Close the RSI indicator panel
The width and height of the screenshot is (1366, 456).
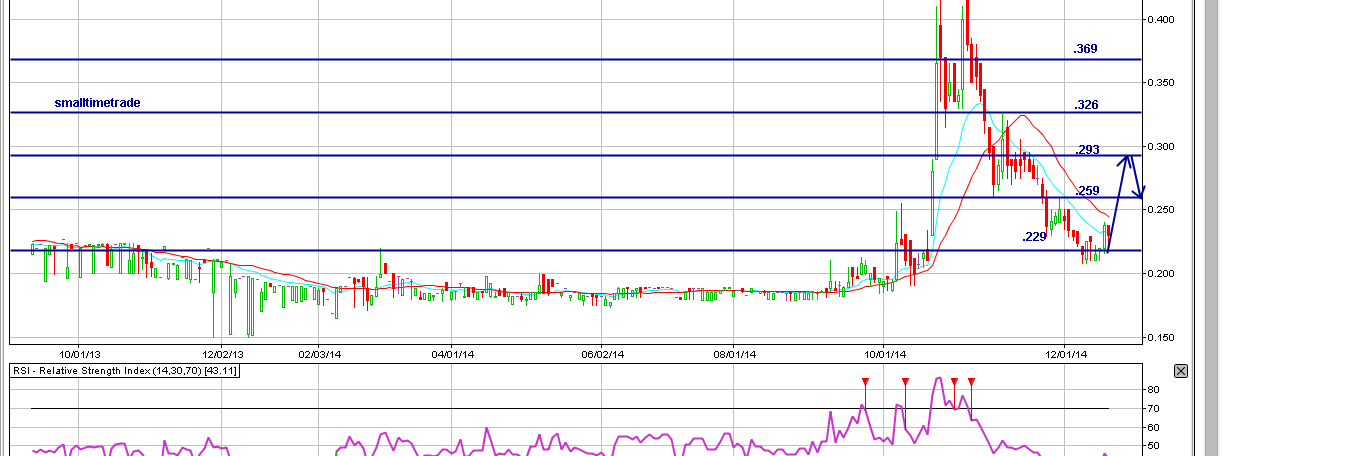coord(1180,371)
